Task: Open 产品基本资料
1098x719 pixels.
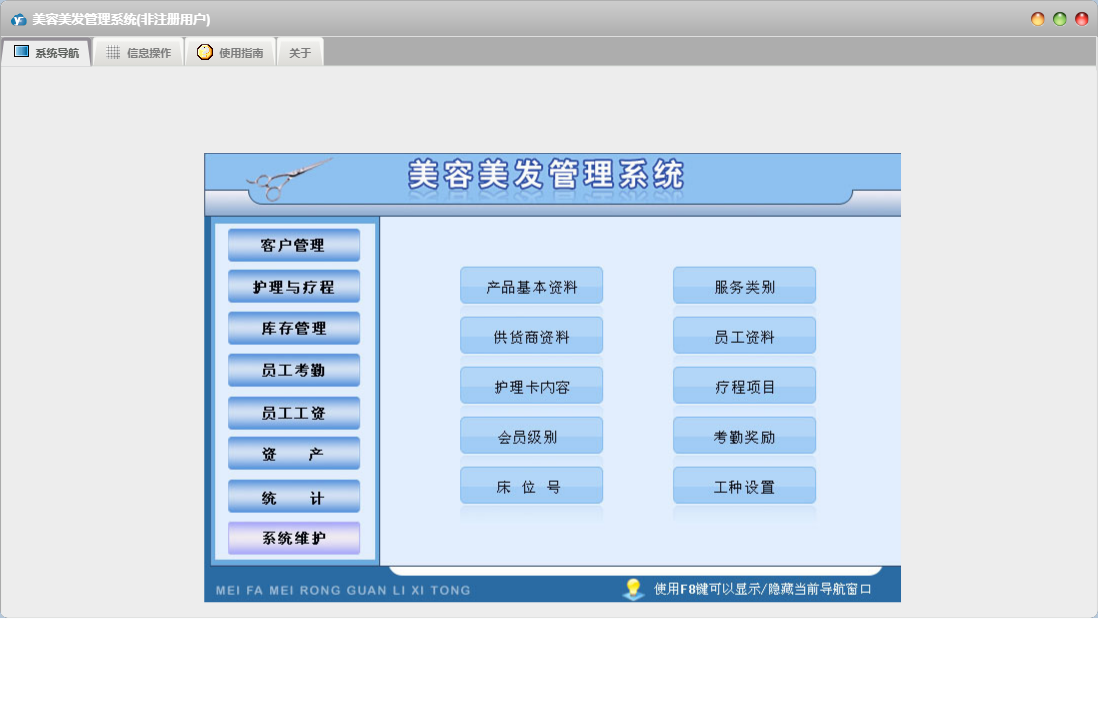Action: click(x=531, y=286)
